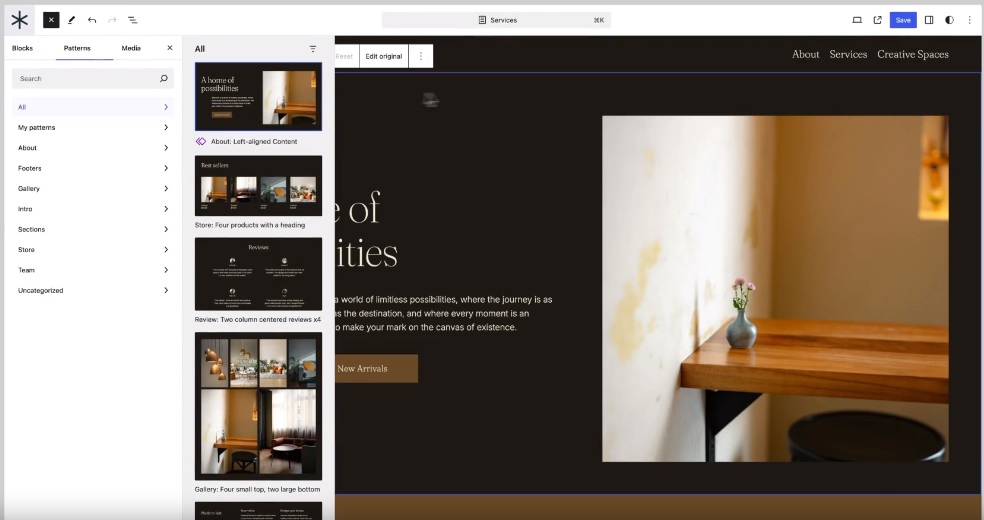
Task: Toggle the Settings sidebar panel icon
Action: point(929,20)
